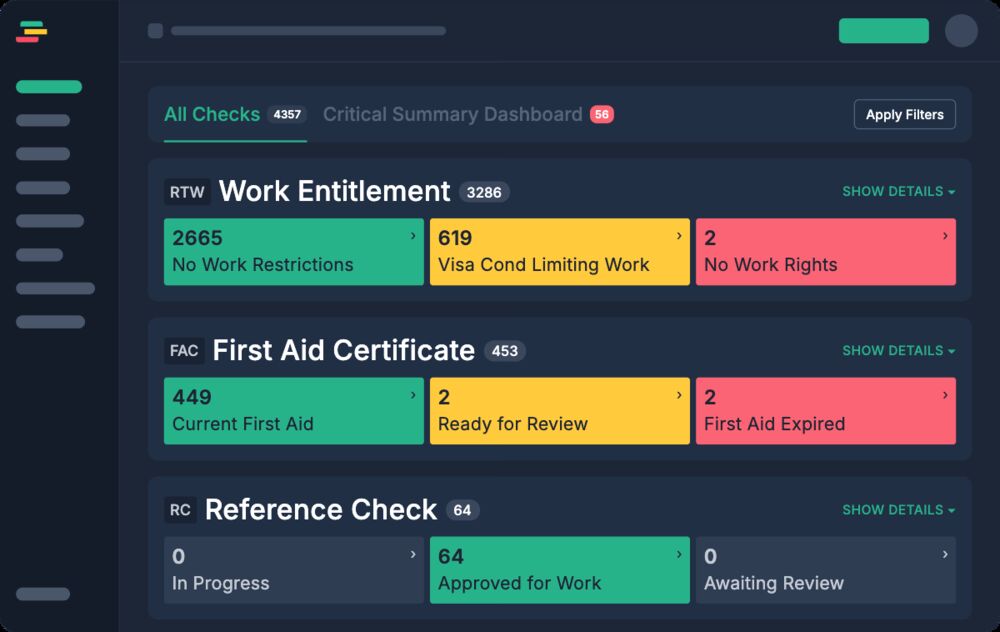Click the chevron on Approved for Work card

[679, 555]
